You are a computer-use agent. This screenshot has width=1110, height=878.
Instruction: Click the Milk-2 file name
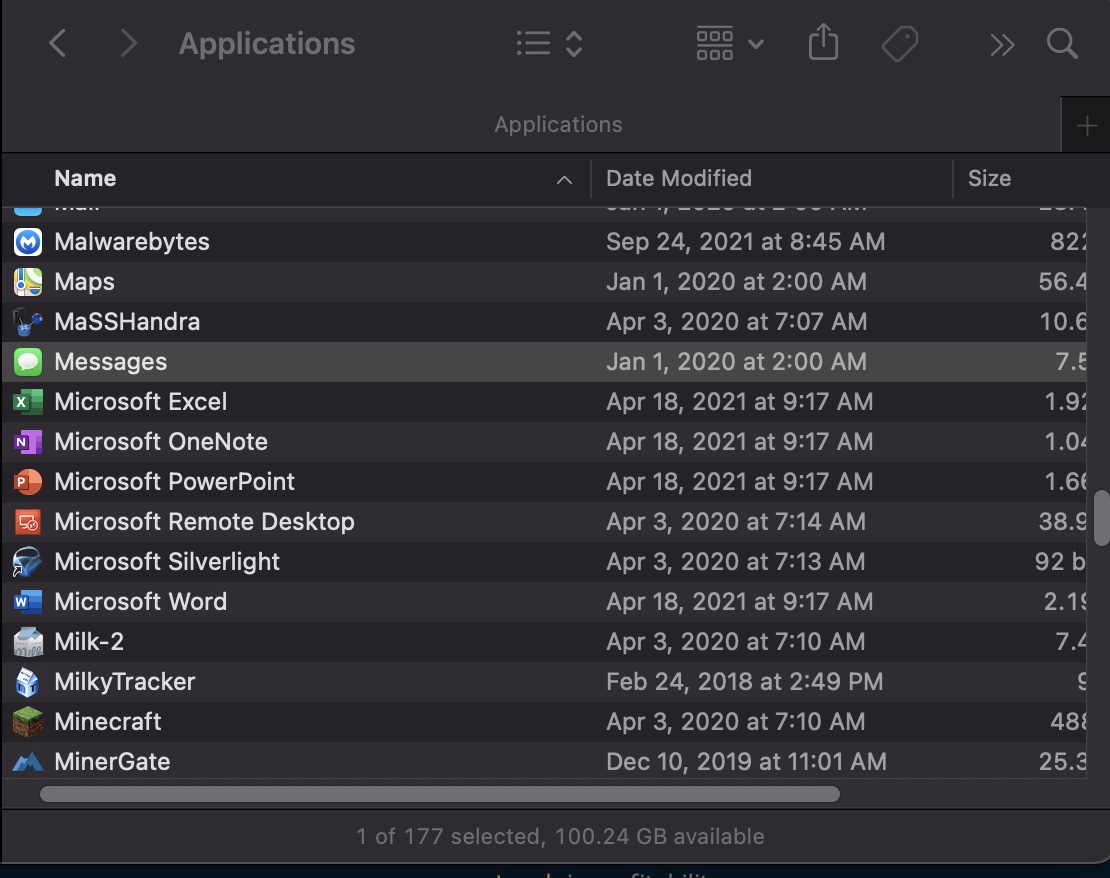pyautogui.click(x=89, y=642)
